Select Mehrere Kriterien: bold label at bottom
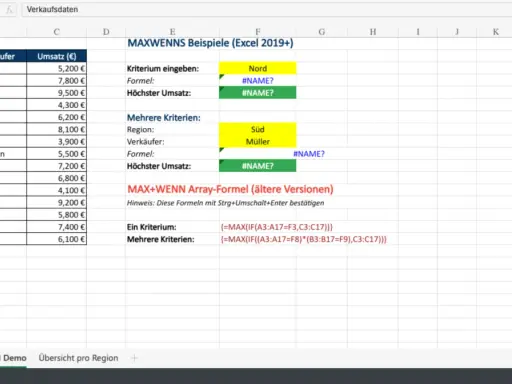Screen dimensions: 512x384 (160, 239)
